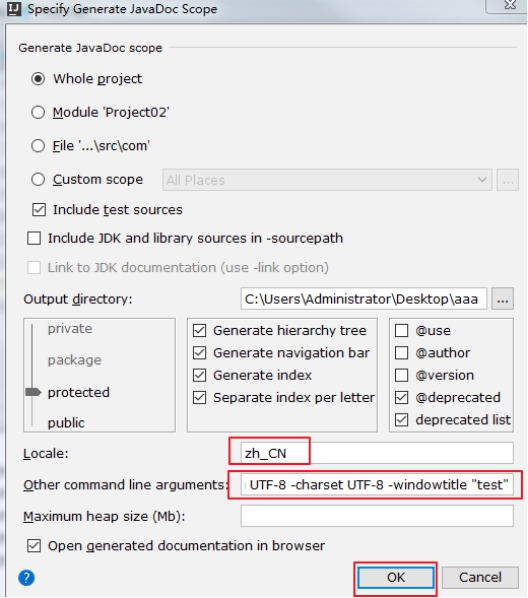Click the blue help question mark icon

pos(26,577)
